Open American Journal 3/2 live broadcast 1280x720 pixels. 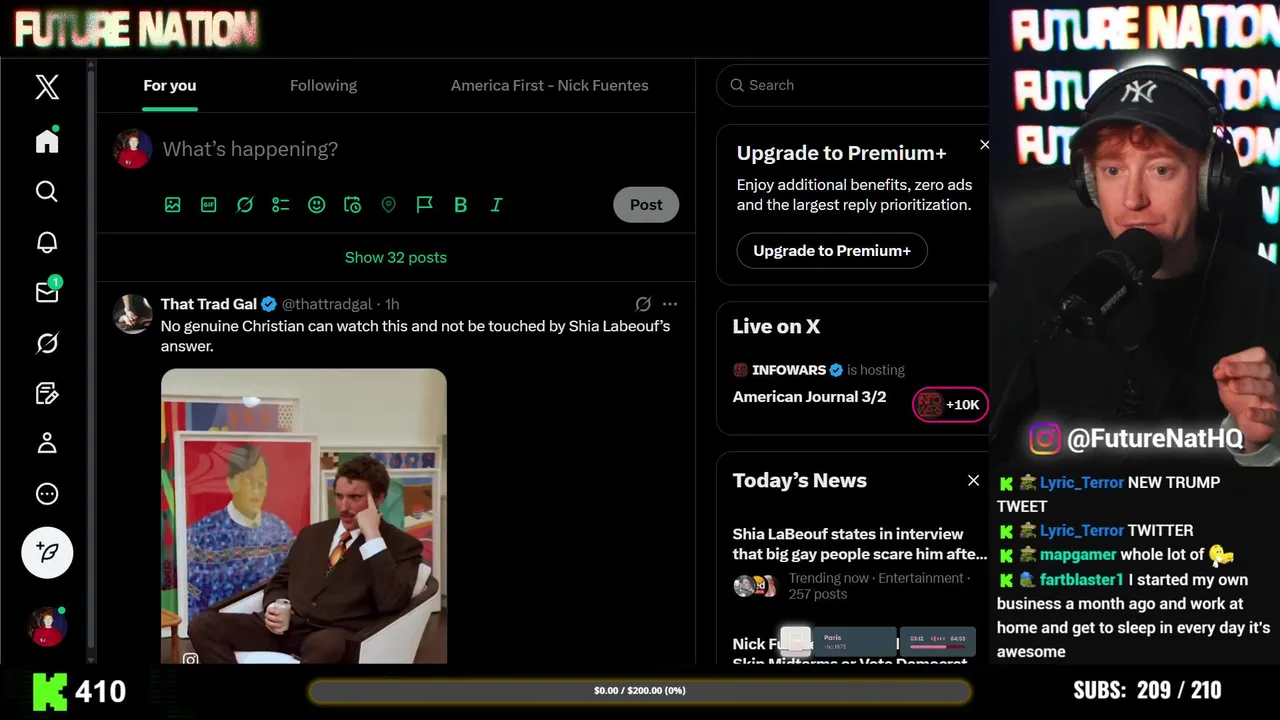click(x=809, y=397)
